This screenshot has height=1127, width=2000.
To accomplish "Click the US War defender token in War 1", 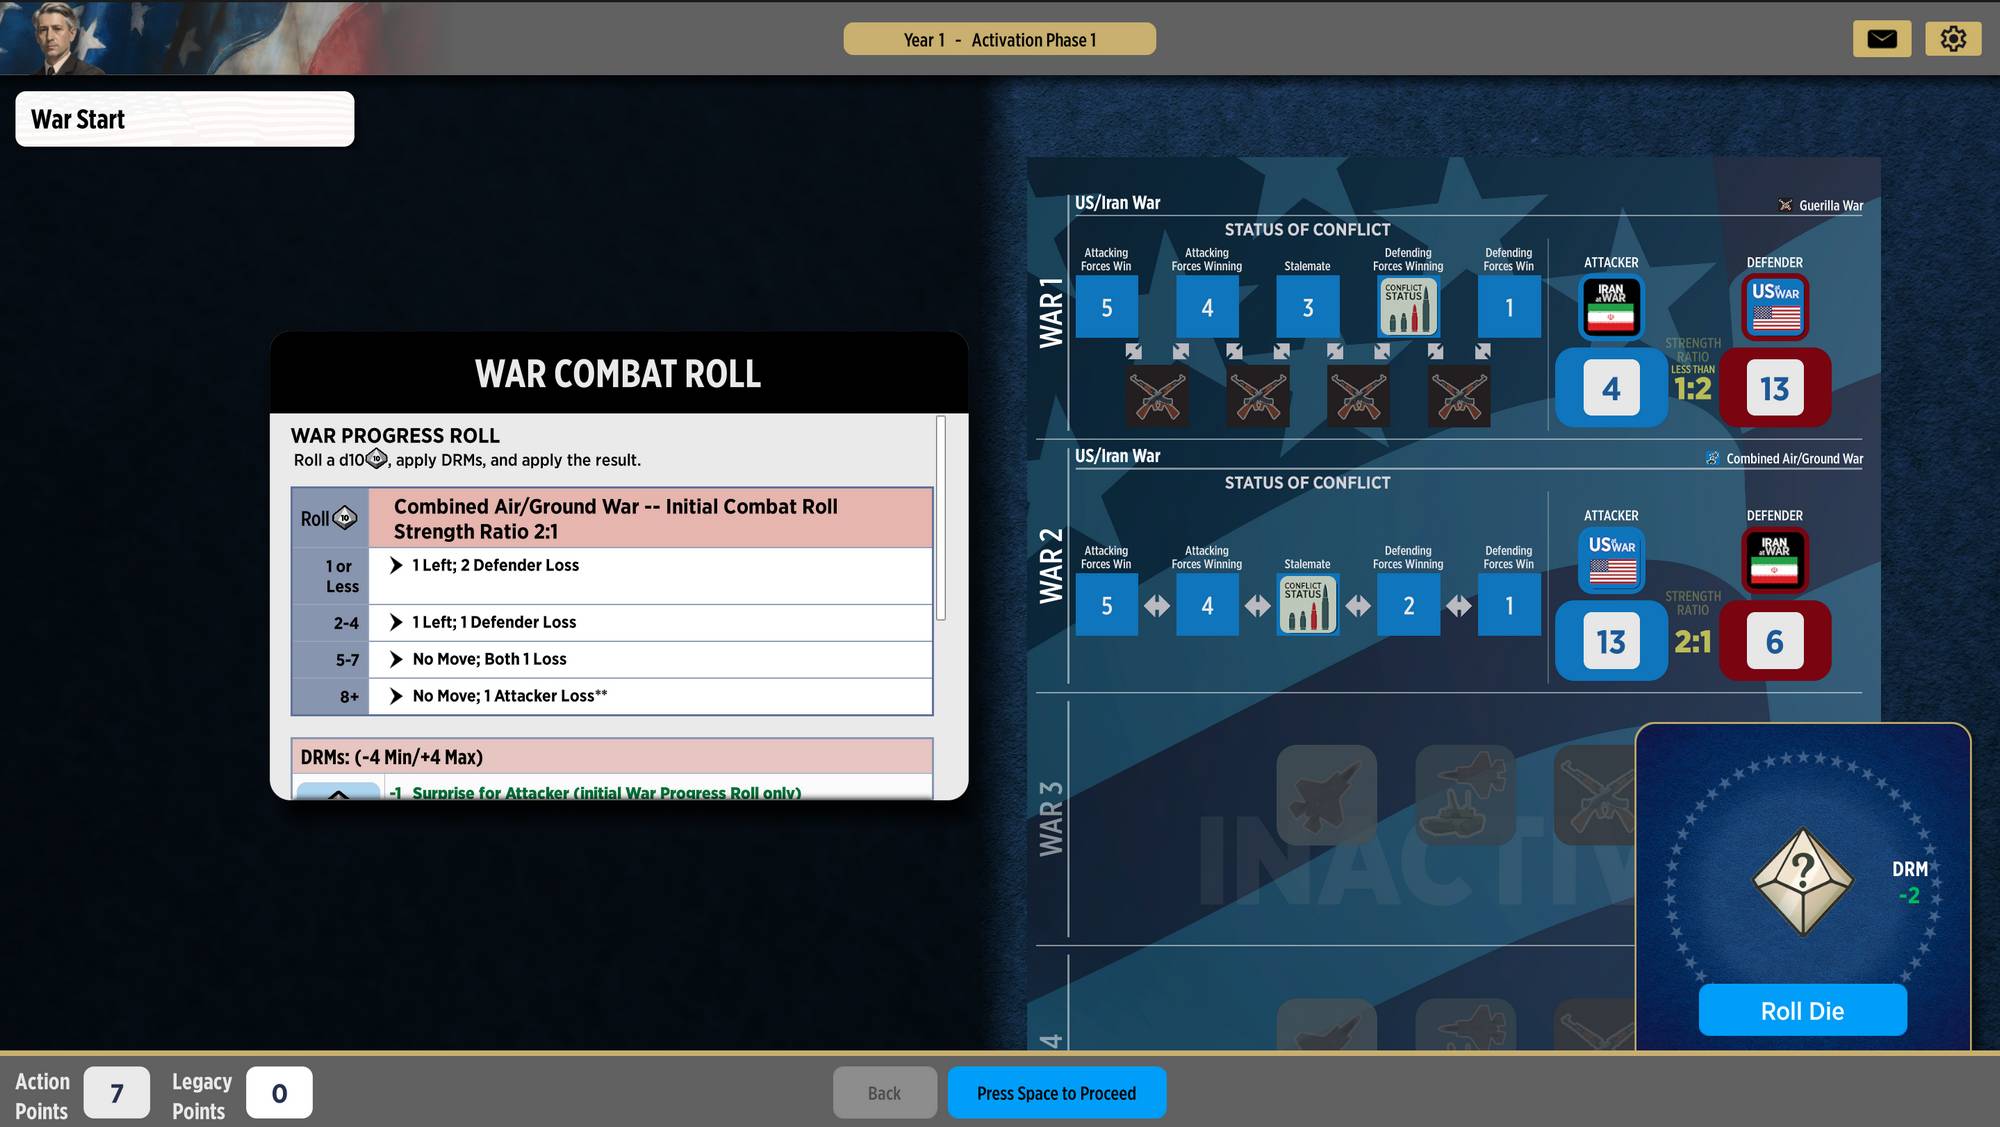I will click(1774, 307).
